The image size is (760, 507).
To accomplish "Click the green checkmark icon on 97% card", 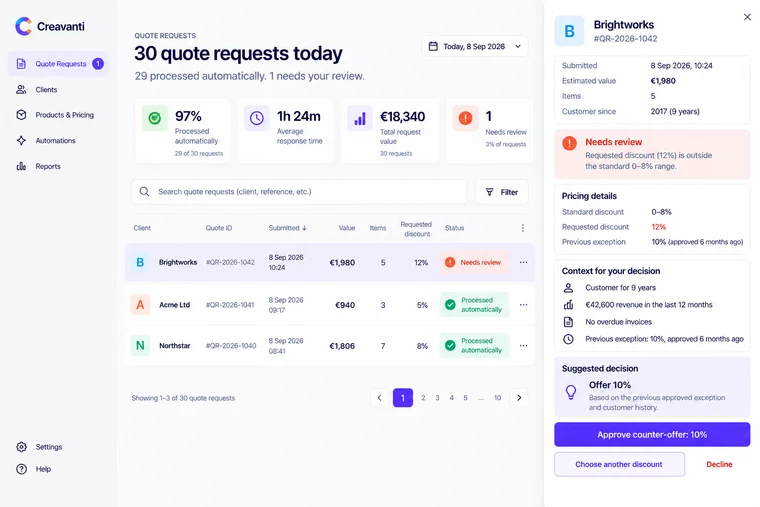I will coord(155,118).
